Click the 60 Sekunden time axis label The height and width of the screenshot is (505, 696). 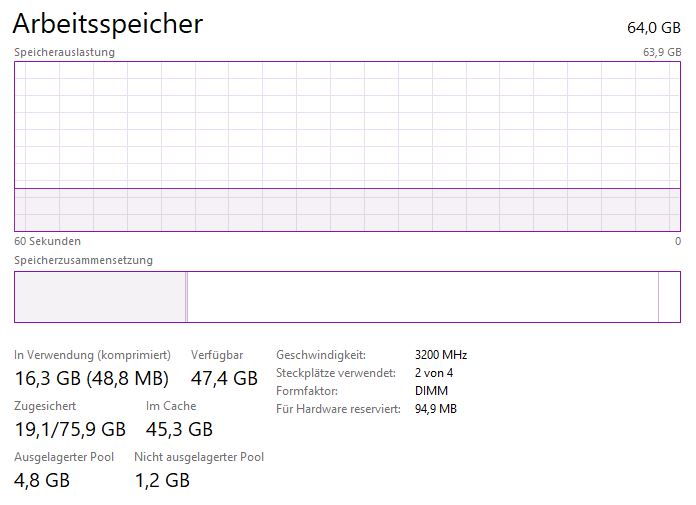(x=47, y=241)
